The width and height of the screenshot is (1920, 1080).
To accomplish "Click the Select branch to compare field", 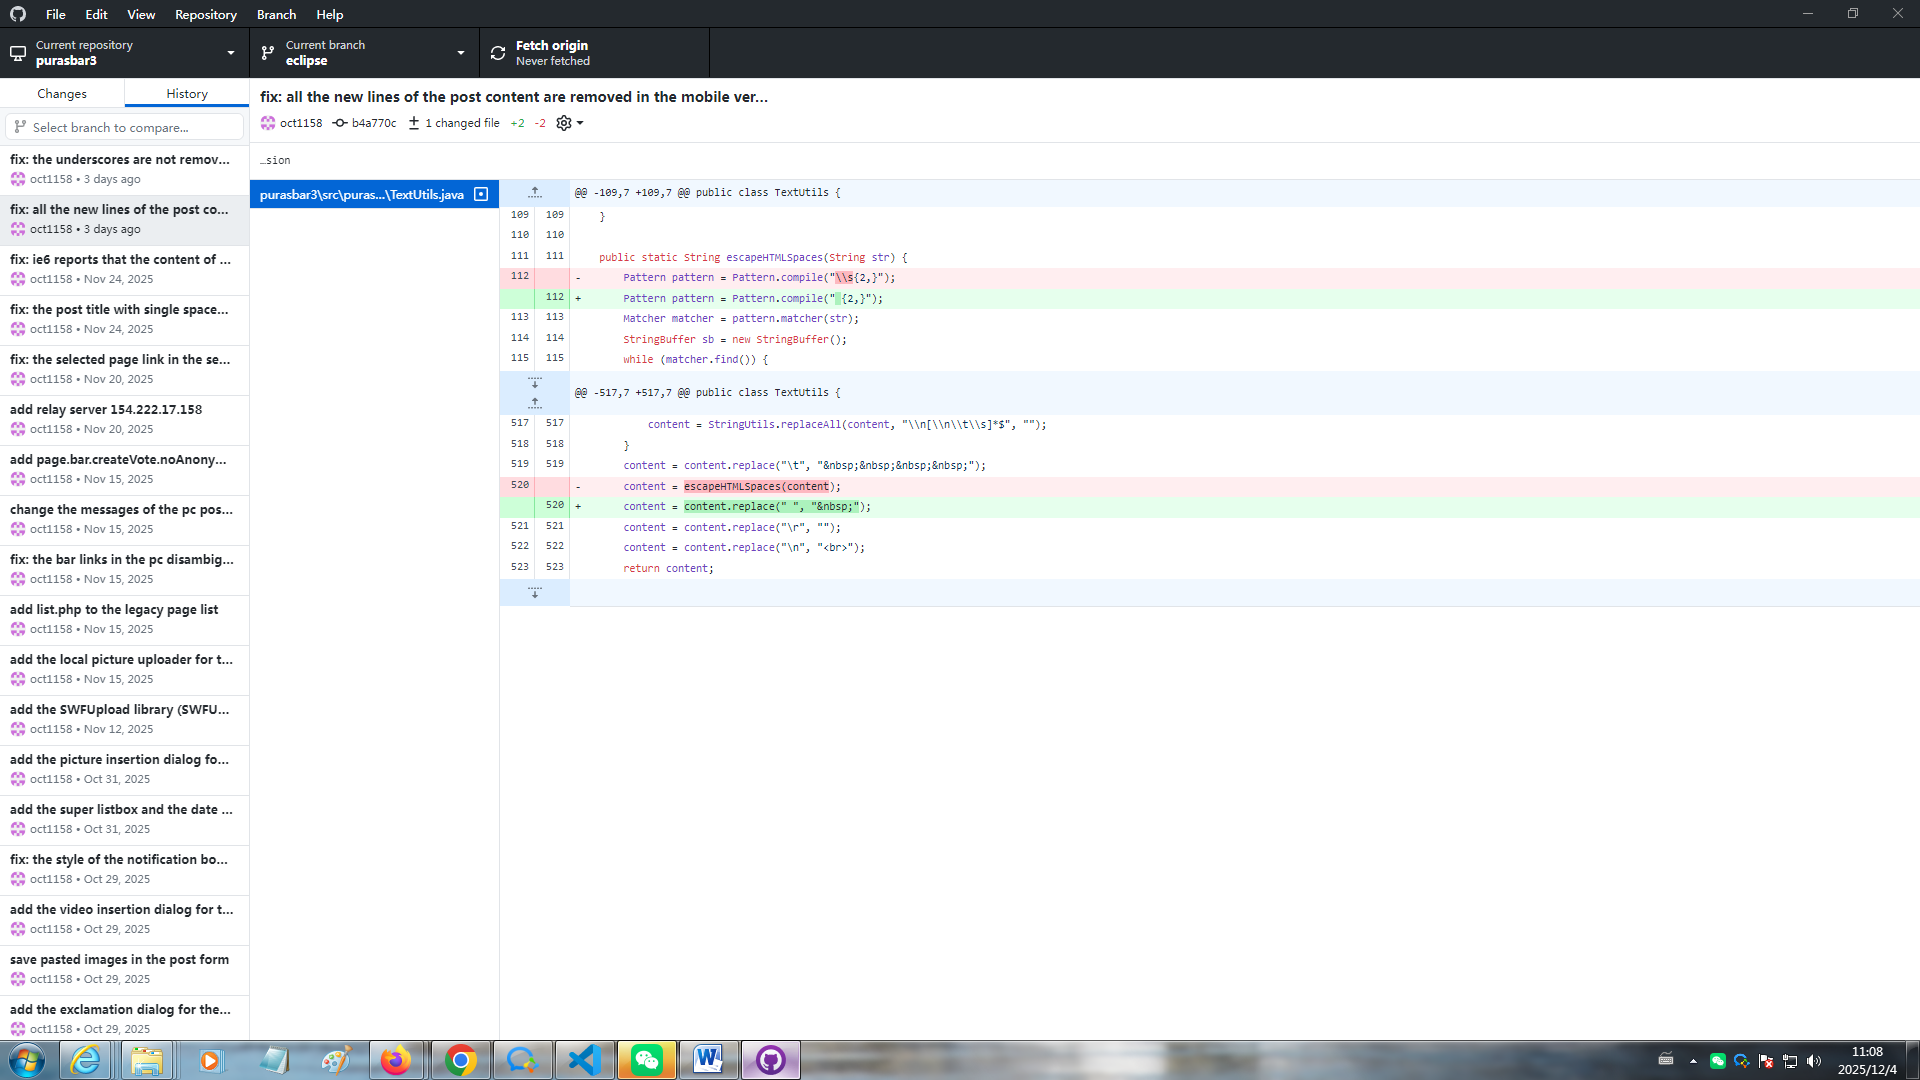I will [x=125, y=127].
